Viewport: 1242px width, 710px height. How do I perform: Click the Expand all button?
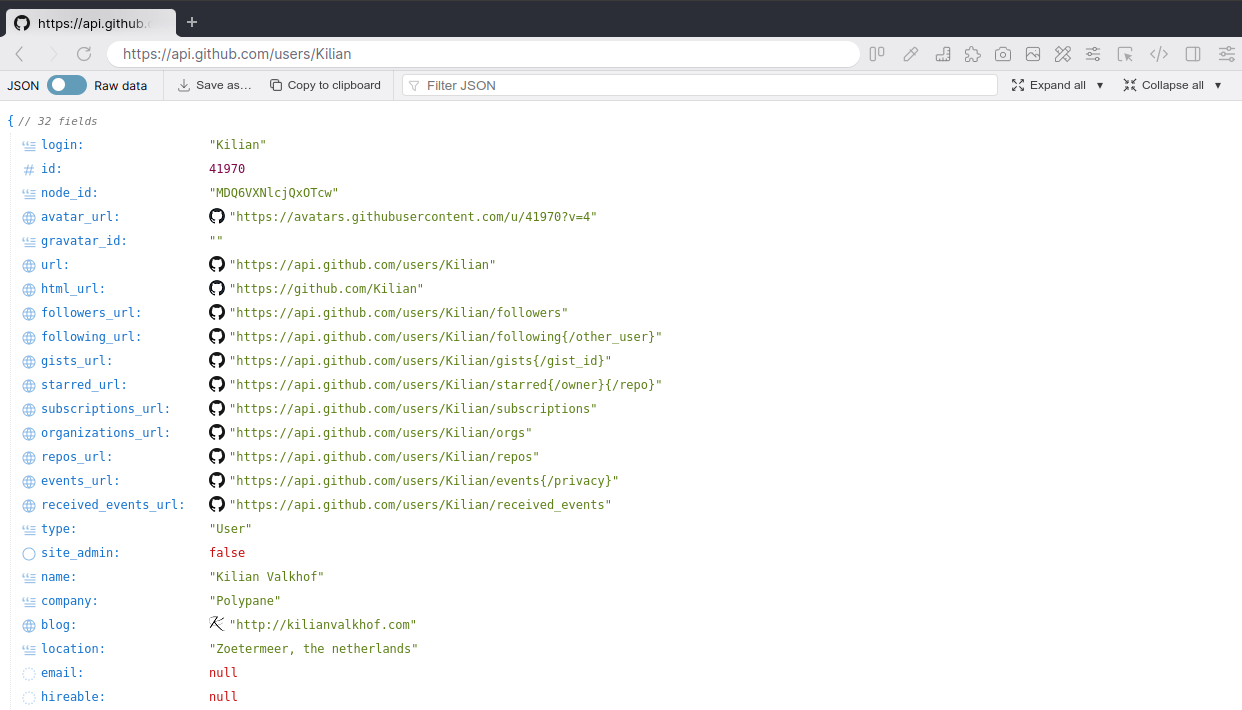point(1049,85)
